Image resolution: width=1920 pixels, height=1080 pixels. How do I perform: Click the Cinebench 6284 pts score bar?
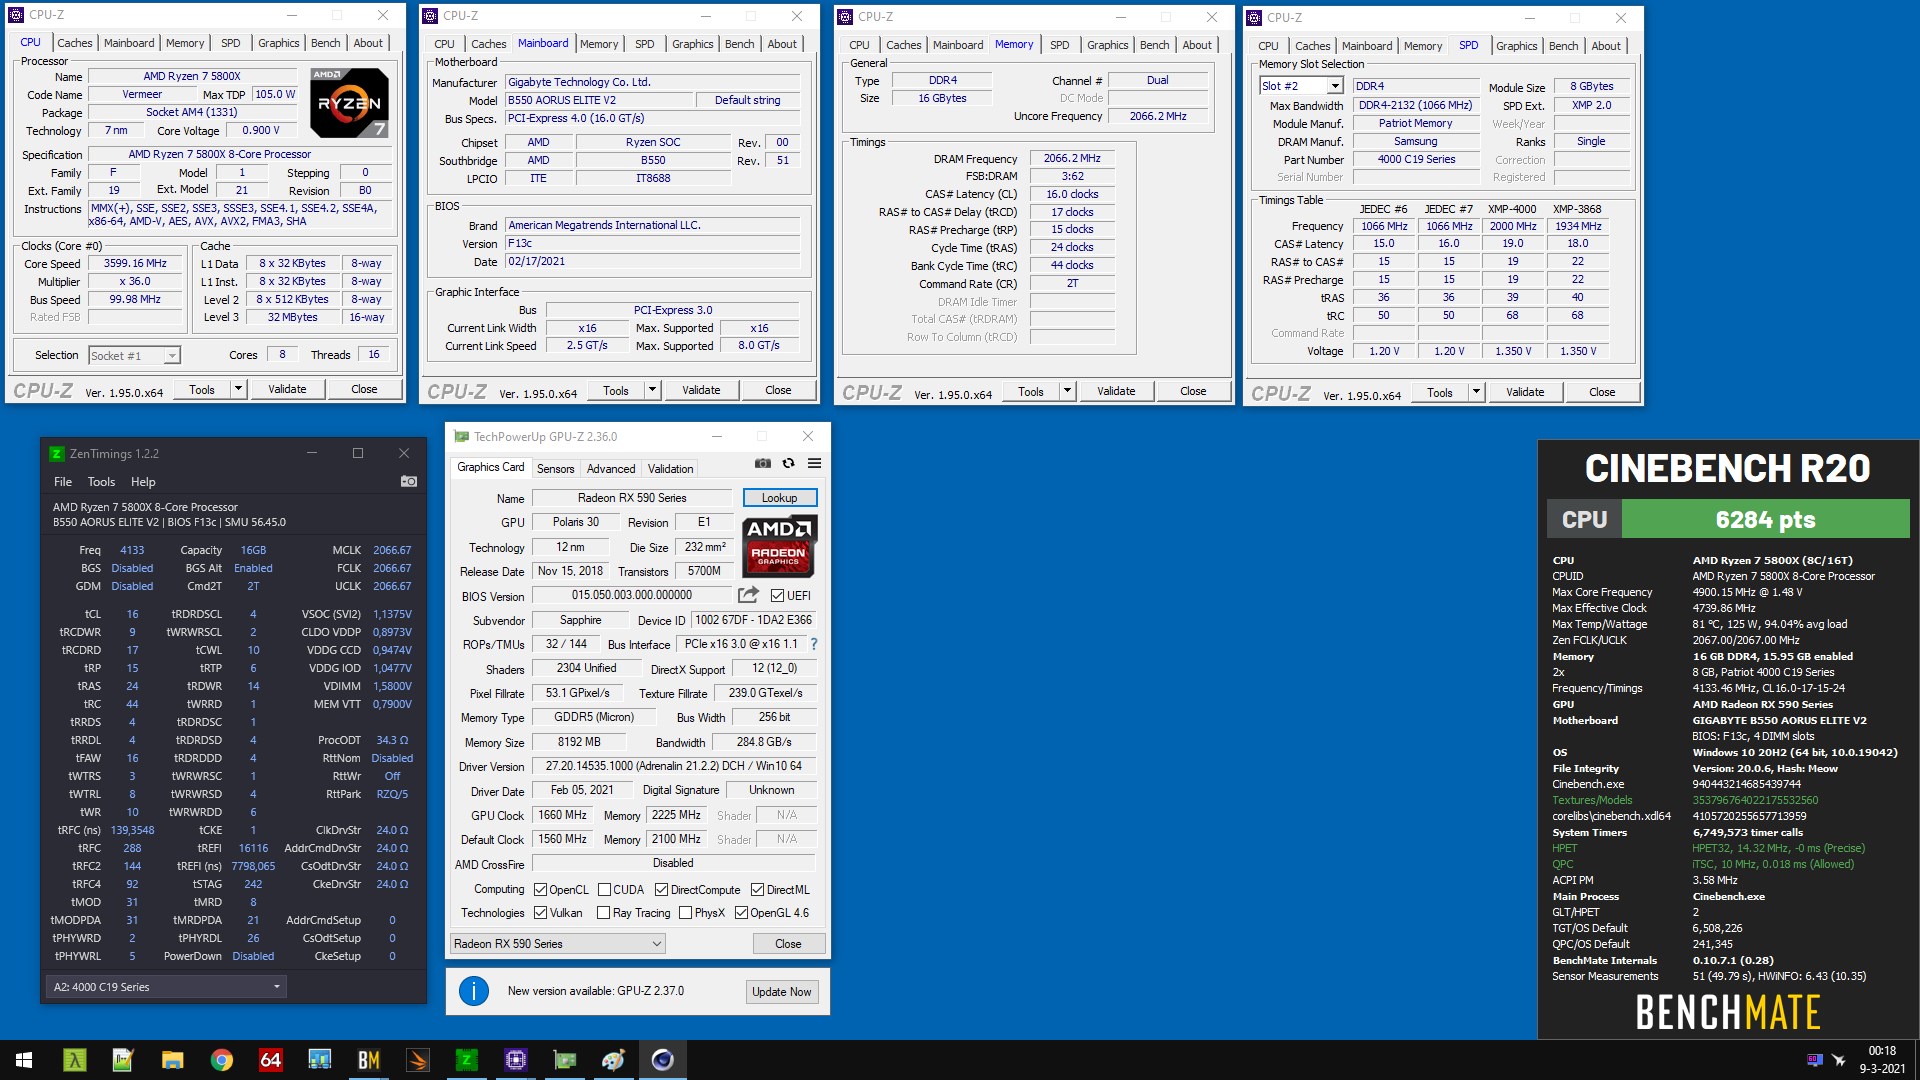[1765, 520]
